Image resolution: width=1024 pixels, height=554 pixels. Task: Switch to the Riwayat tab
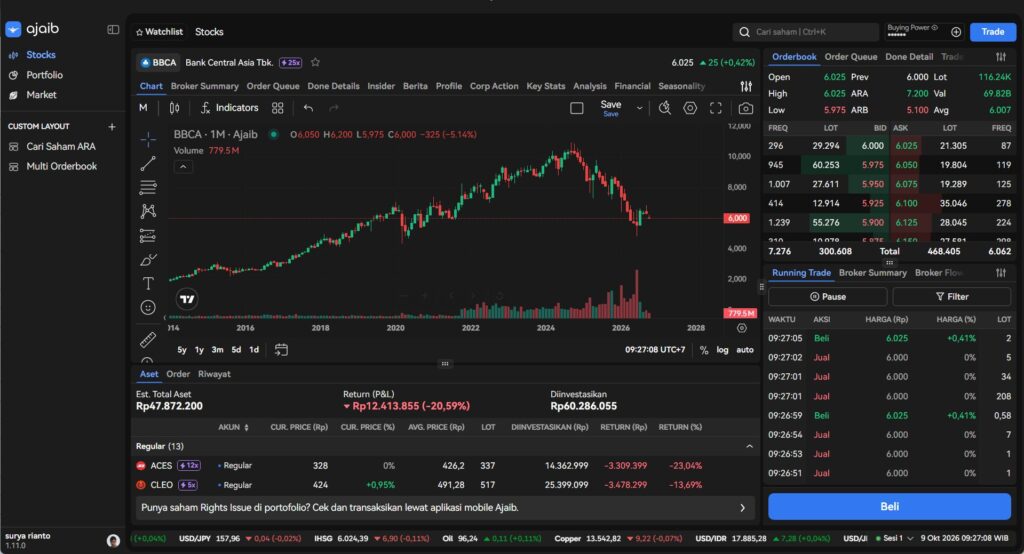click(x=214, y=374)
